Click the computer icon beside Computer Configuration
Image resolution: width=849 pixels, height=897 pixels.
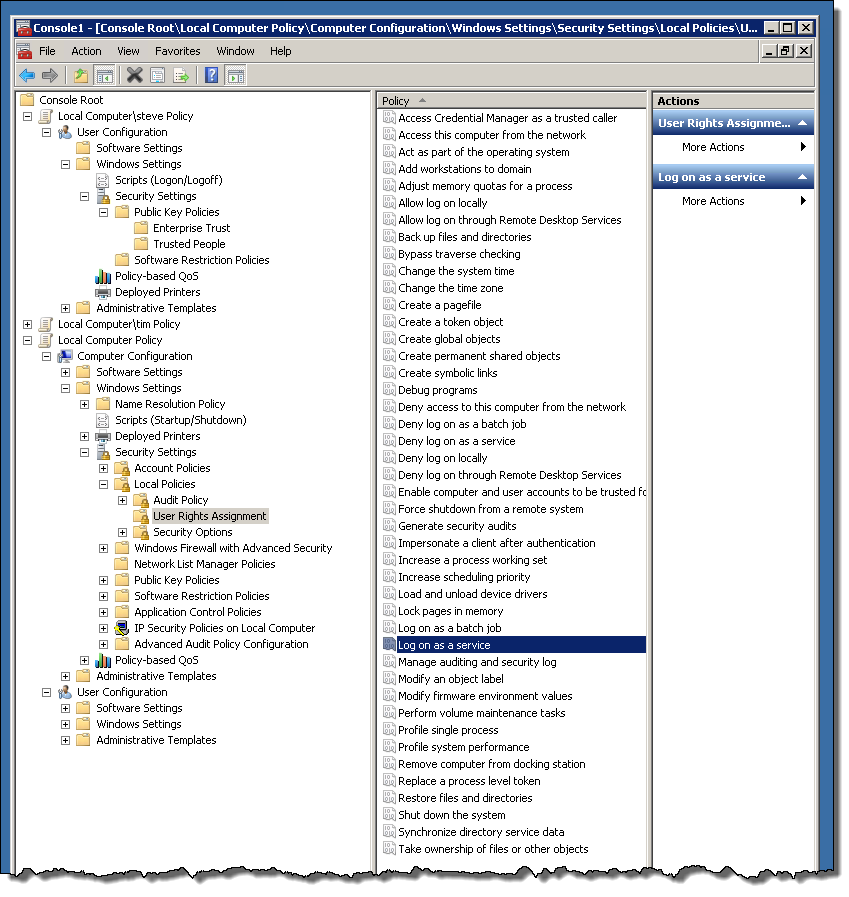click(65, 356)
